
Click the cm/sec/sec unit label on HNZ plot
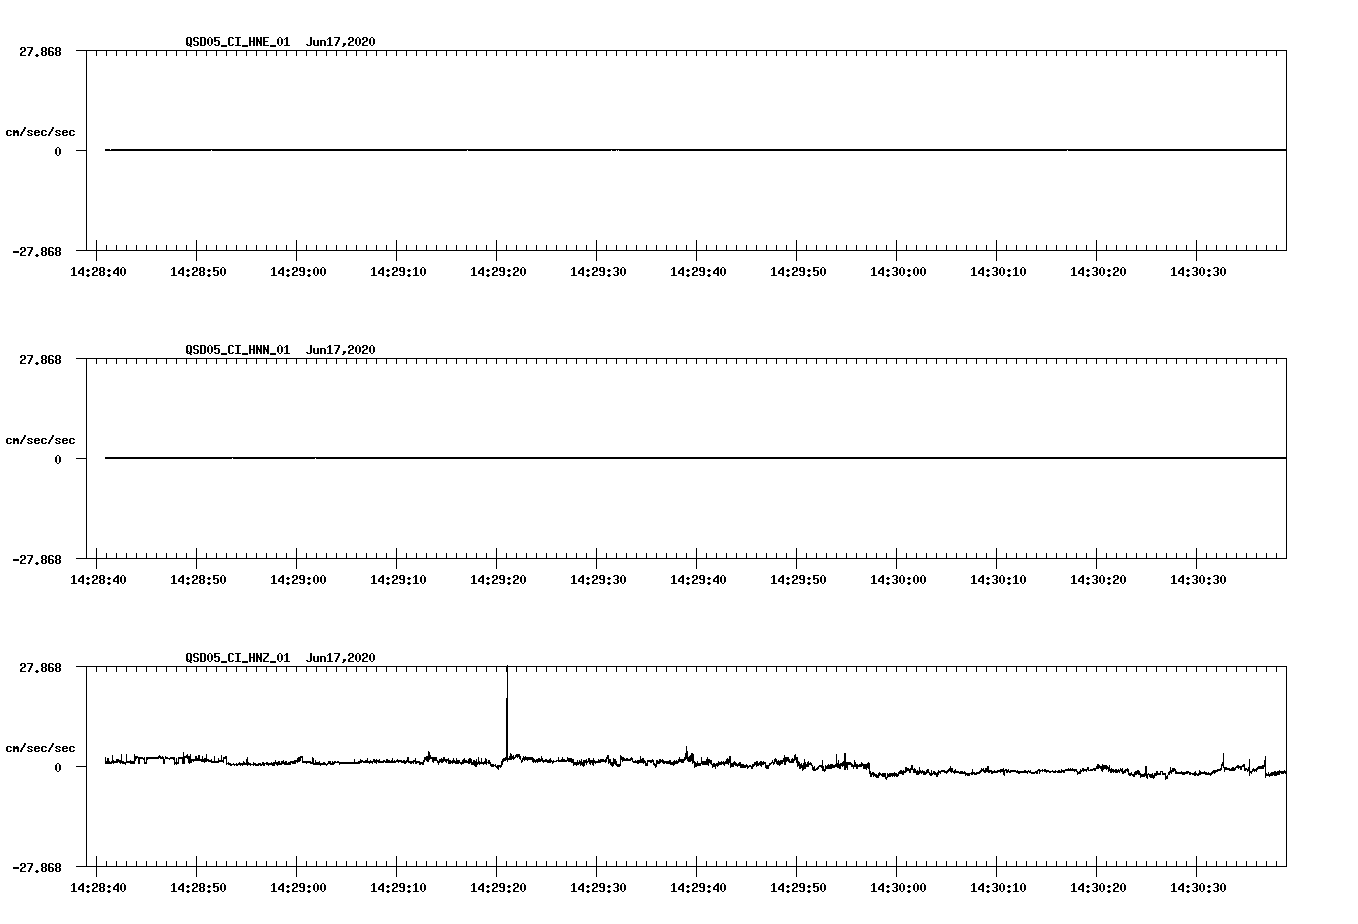click(x=40, y=748)
